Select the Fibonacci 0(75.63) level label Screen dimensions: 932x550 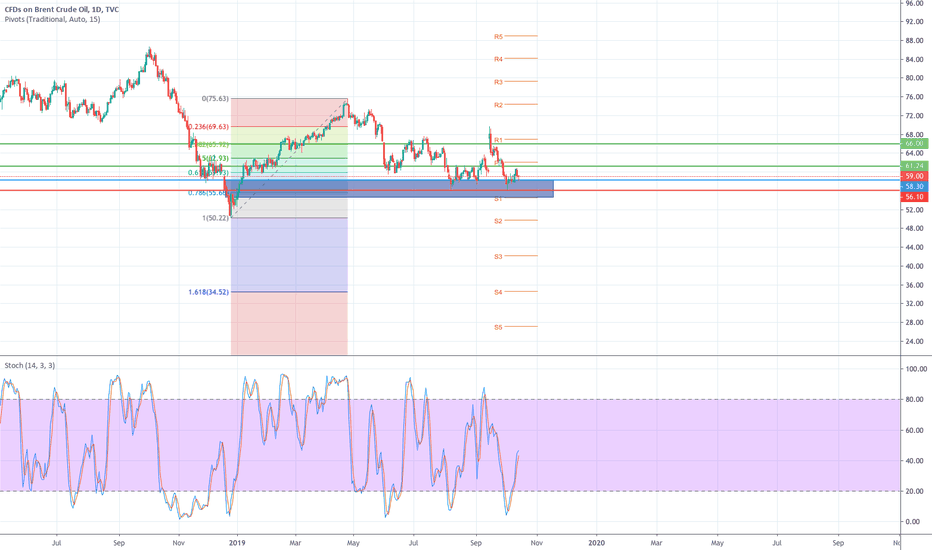click(x=215, y=99)
